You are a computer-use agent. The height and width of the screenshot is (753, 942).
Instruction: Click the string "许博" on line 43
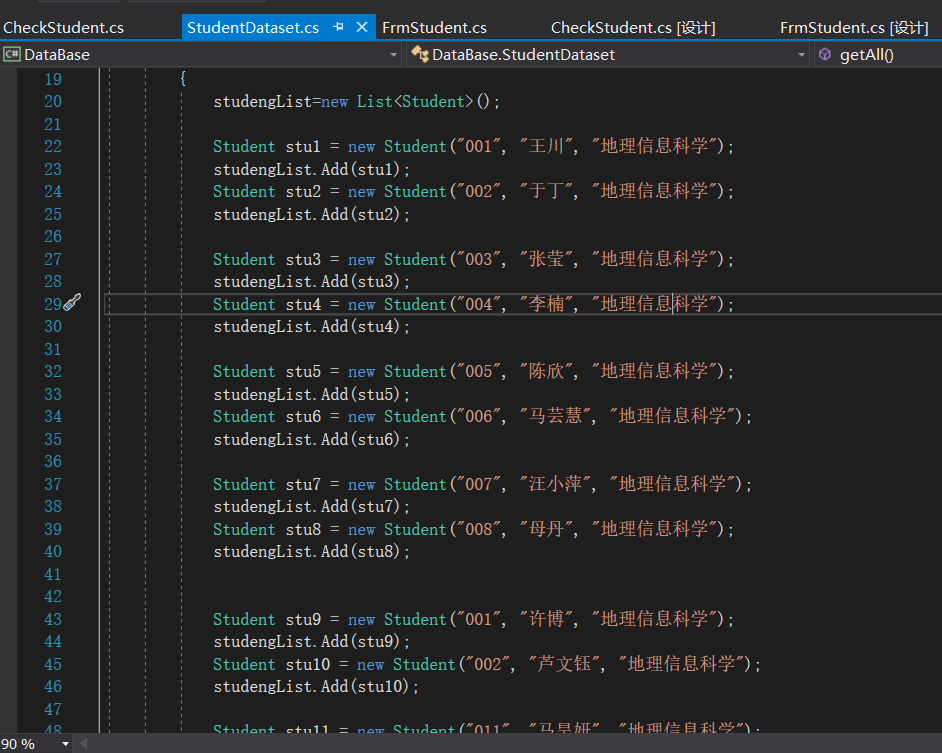tap(546, 619)
